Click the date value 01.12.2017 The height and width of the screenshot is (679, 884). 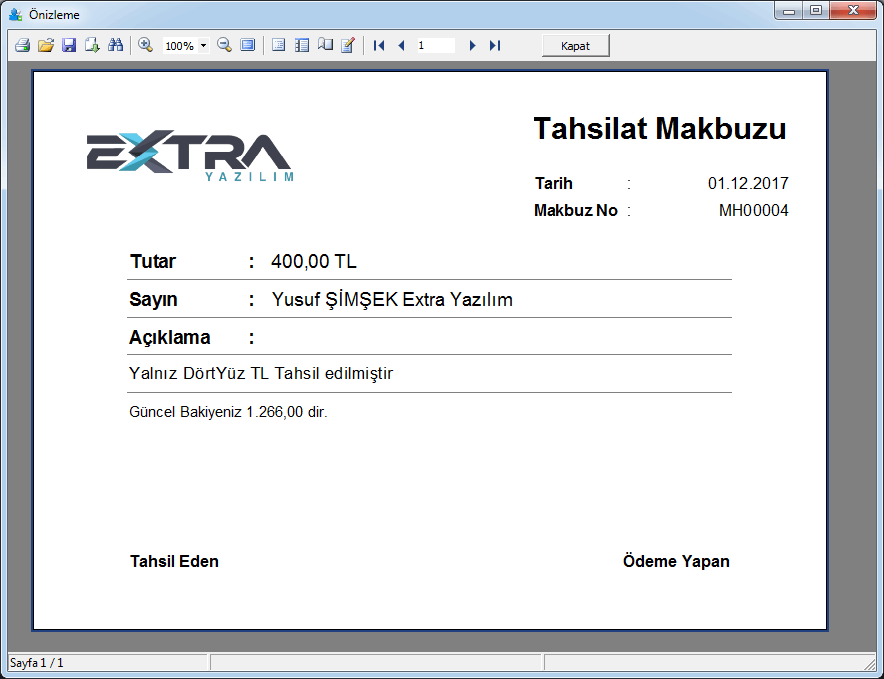pos(748,183)
